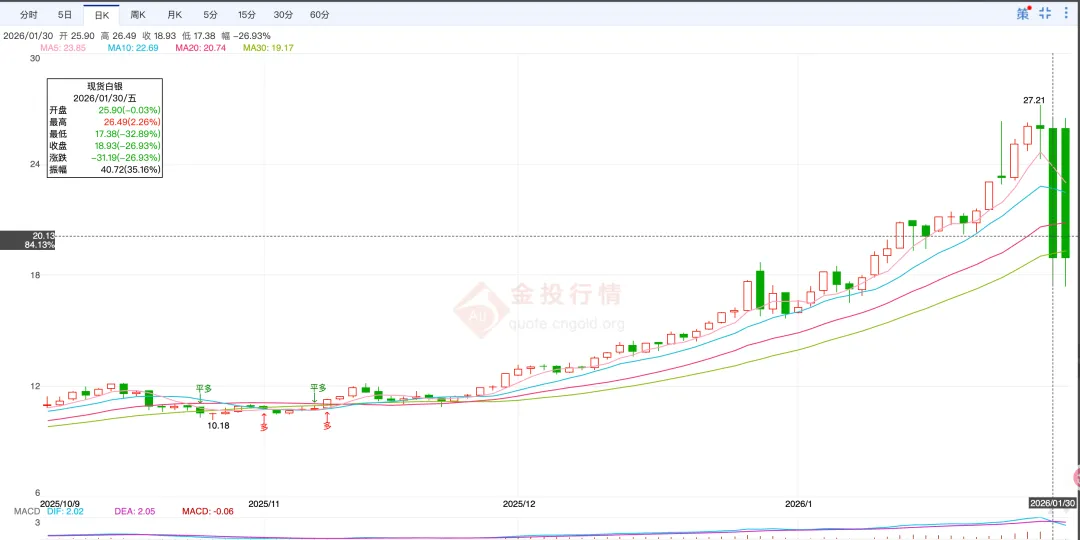Click the exit fullscreen arrows icon
The image size is (1080, 540).
coord(1045,13)
